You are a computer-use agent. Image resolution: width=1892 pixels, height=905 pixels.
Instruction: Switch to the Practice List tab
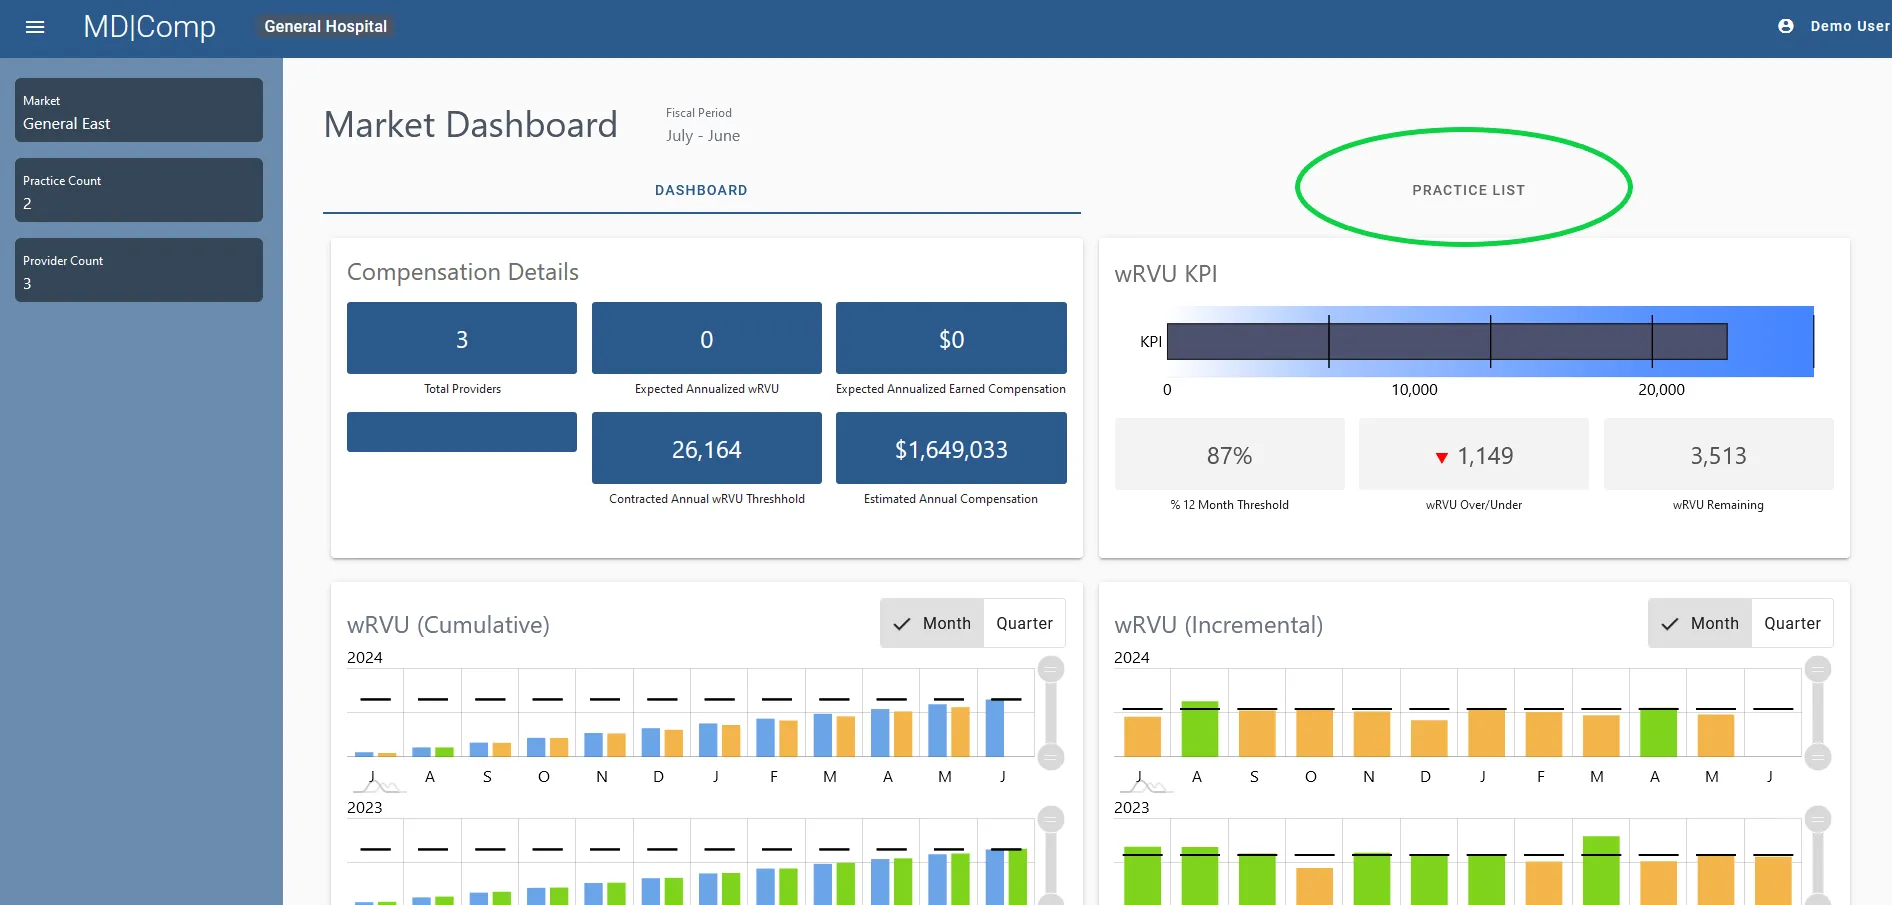[1468, 190]
